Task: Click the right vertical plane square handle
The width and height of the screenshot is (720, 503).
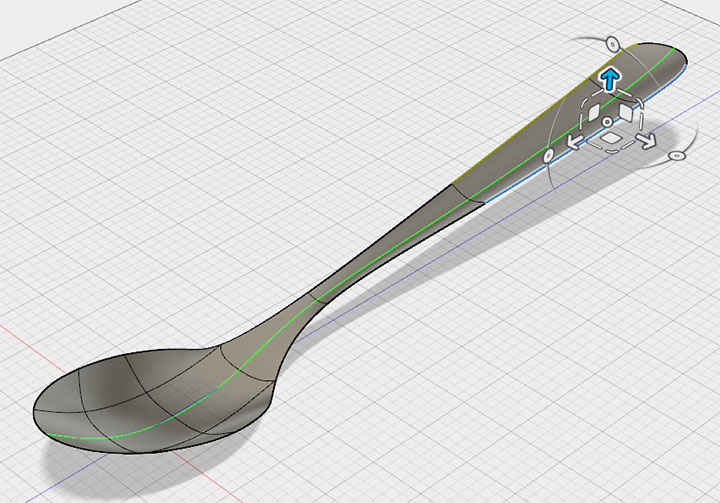Action: point(626,112)
